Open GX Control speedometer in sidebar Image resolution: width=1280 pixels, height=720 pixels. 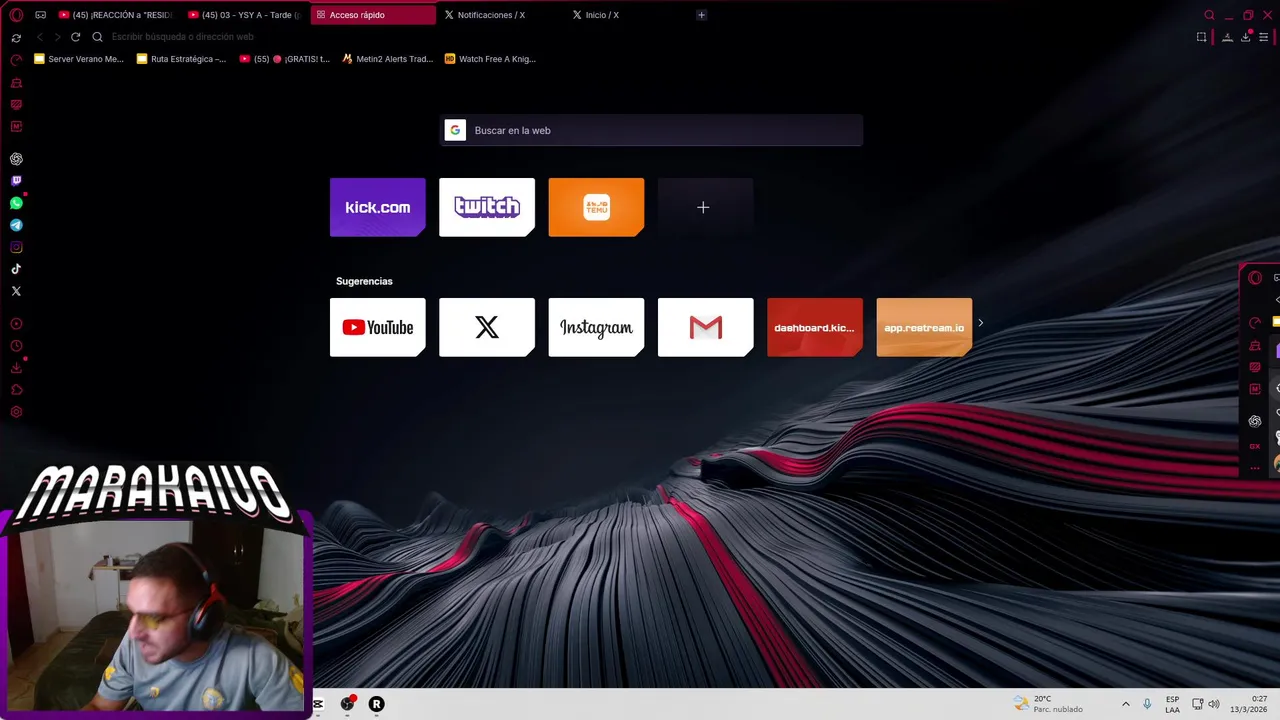[x=16, y=61]
